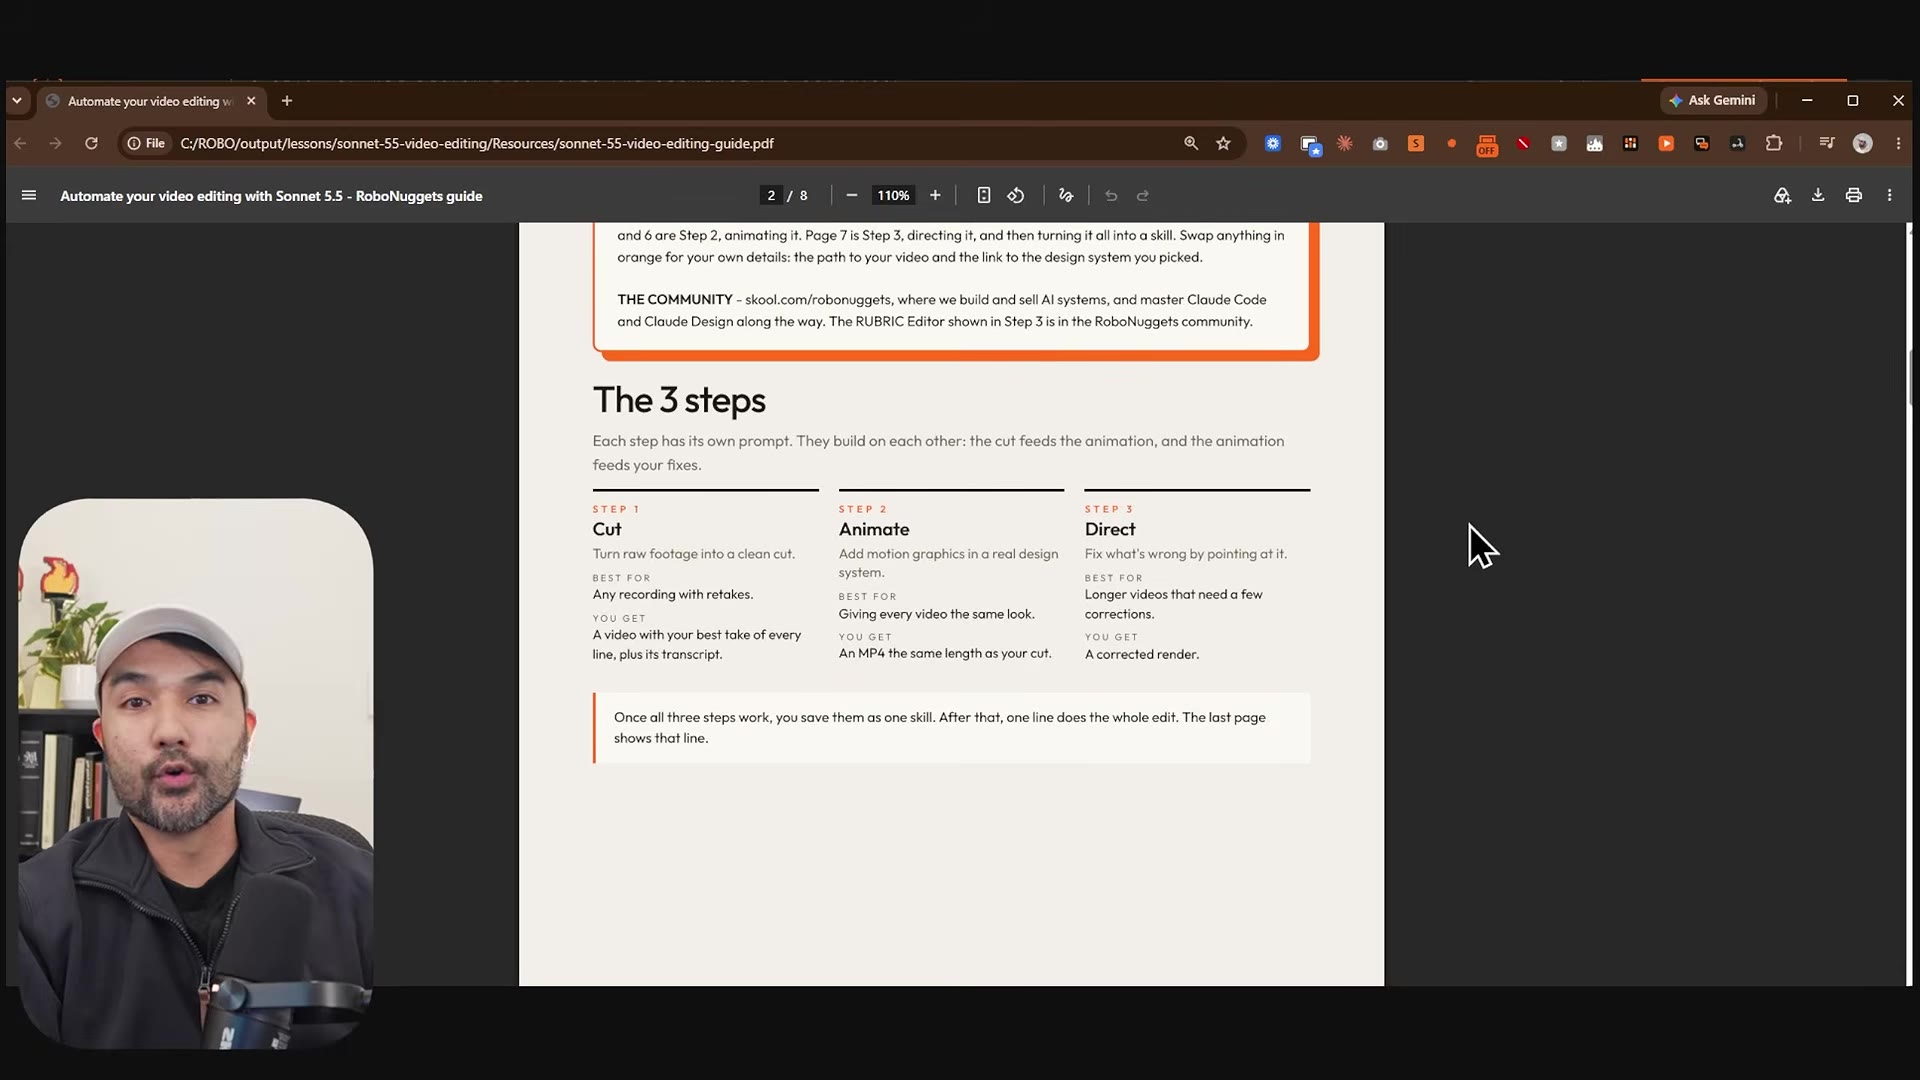Open the media controls playlist icon
The image size is (1920, 1080).
coord(1827,143)
